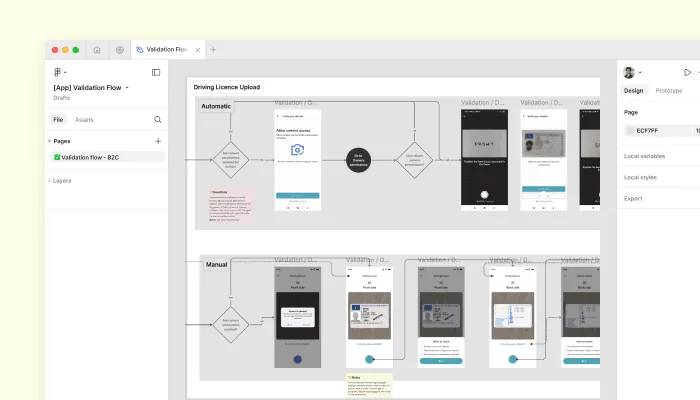Open a new tab with plus icon
Screen dimensions: 700x400
(213, 50)
